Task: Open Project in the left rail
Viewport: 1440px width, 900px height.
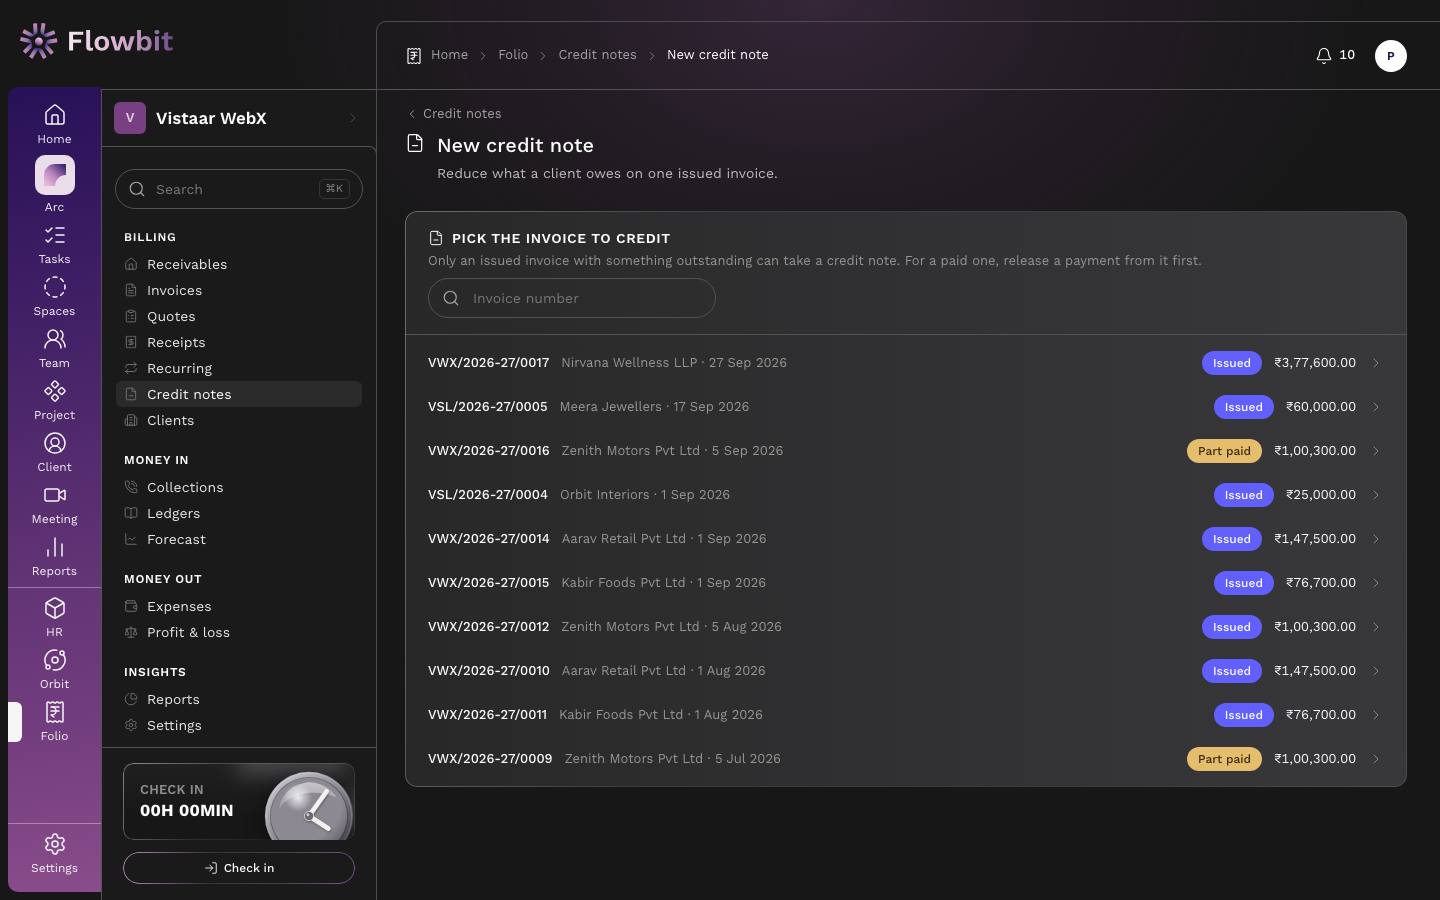Action: [x=54, y=401]
